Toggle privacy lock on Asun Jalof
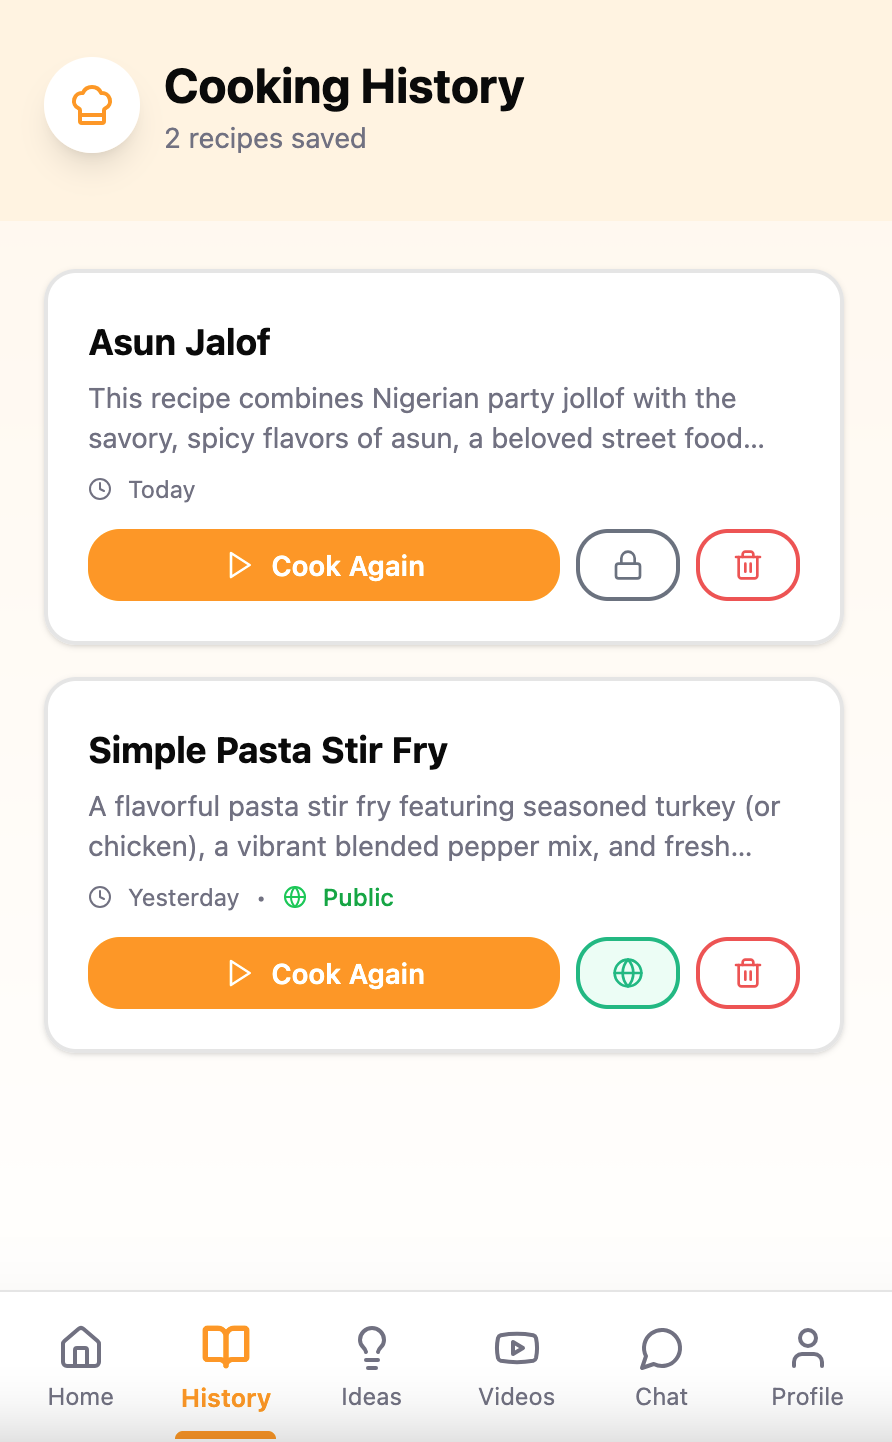This screenshot has height=1442, width=892. pyautogui.click(x=628, y=565)
